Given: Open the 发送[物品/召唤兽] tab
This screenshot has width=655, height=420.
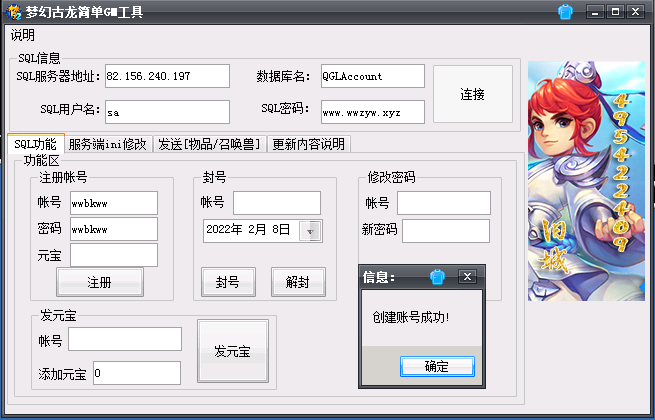Looking at the screenshot, I should [209, 145].
